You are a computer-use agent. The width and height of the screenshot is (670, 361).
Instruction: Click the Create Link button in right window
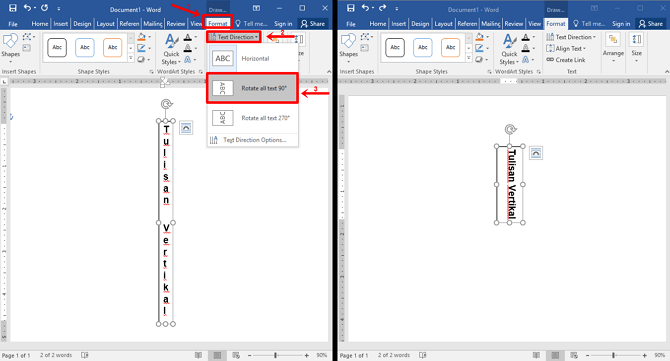point(566,60)
